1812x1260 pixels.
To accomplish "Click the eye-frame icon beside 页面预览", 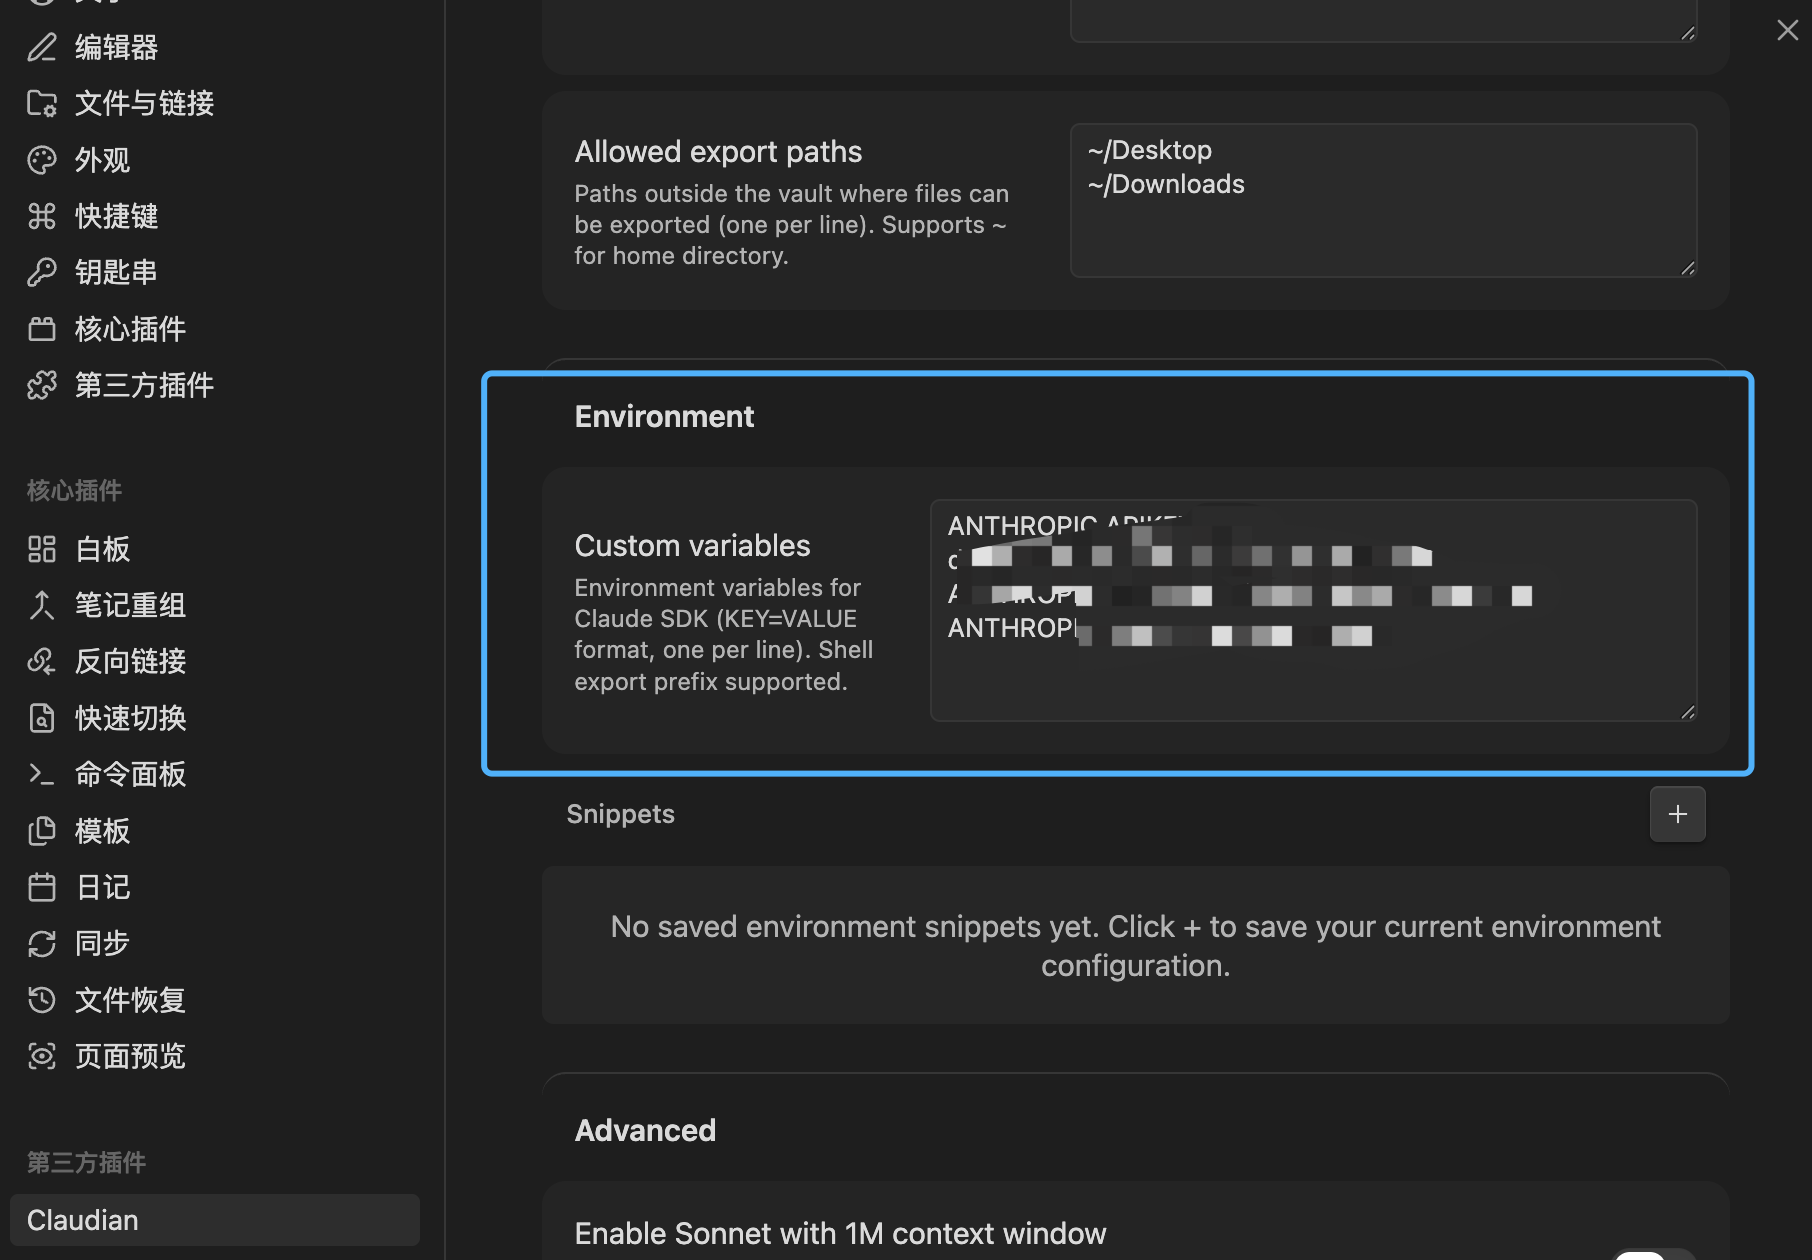I will [x=42, y=1056].
